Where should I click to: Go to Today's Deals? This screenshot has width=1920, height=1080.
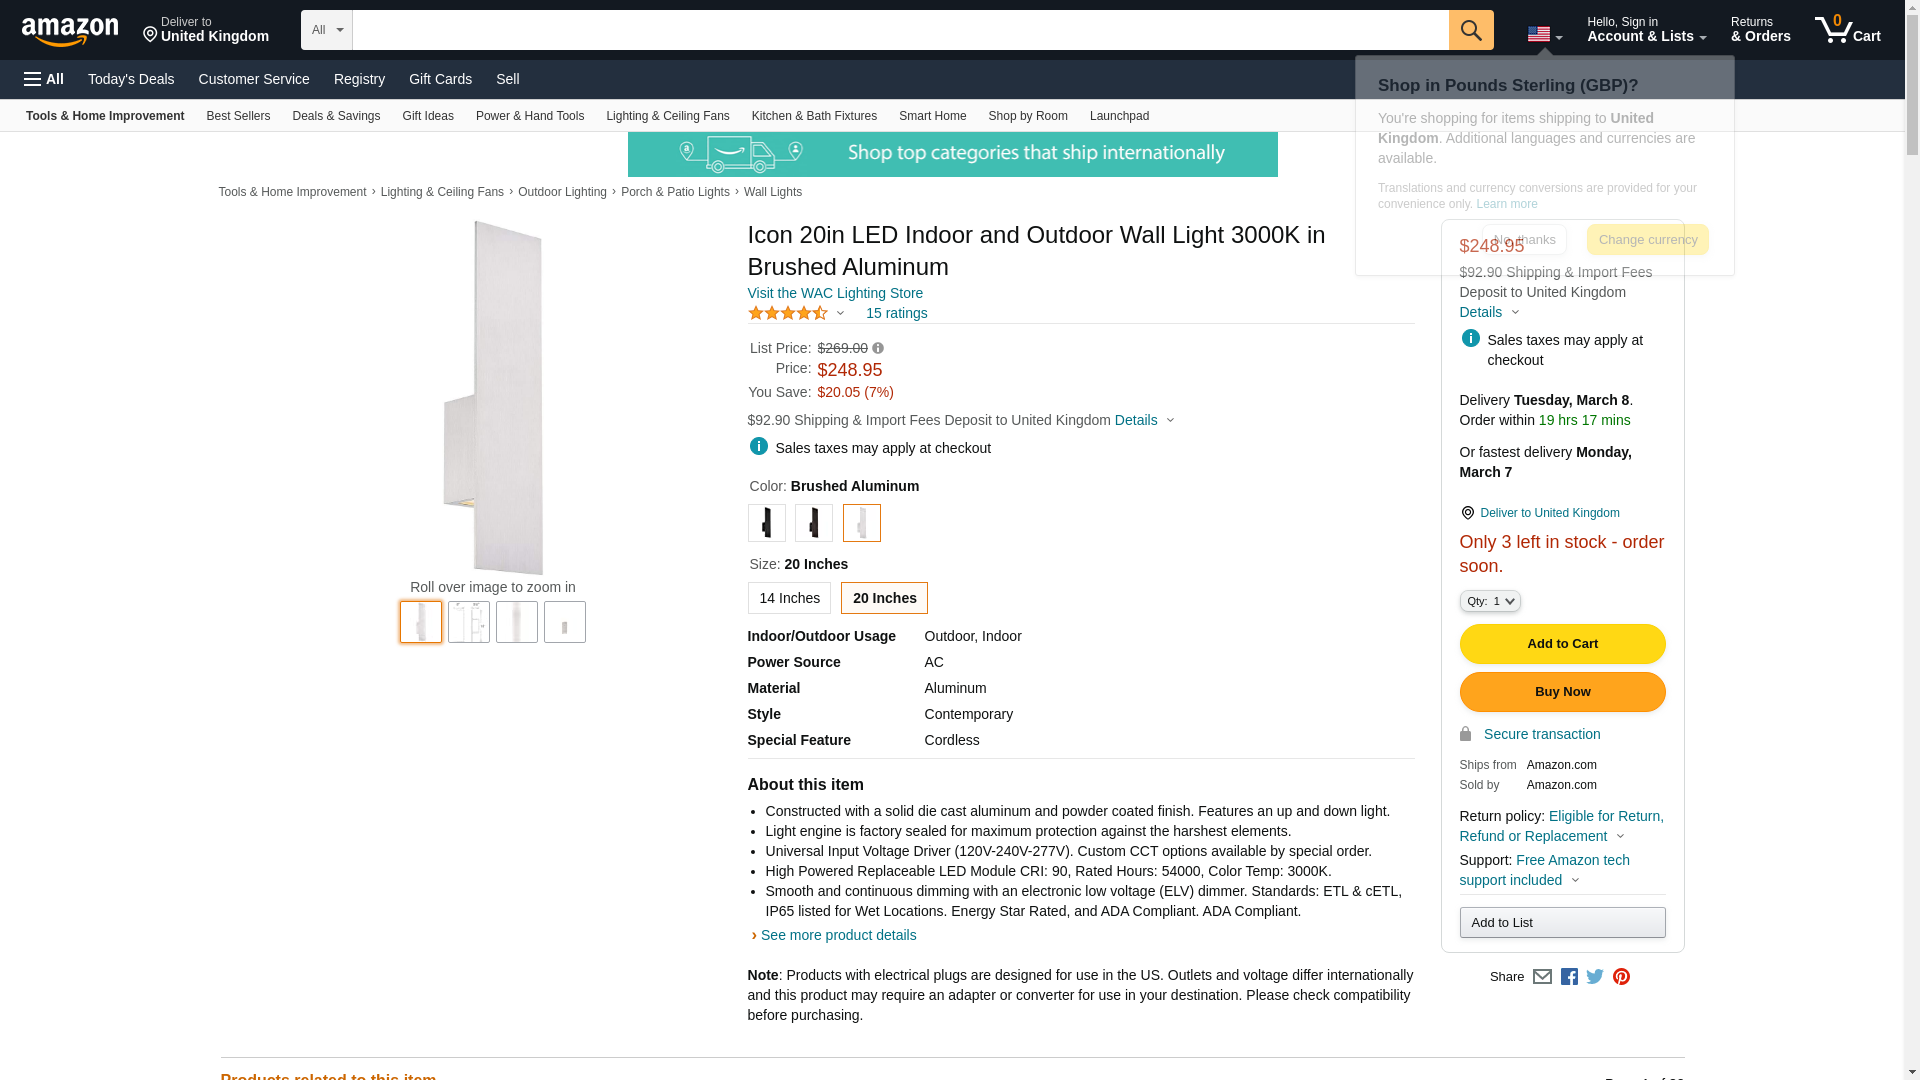[x=131, y=79]
